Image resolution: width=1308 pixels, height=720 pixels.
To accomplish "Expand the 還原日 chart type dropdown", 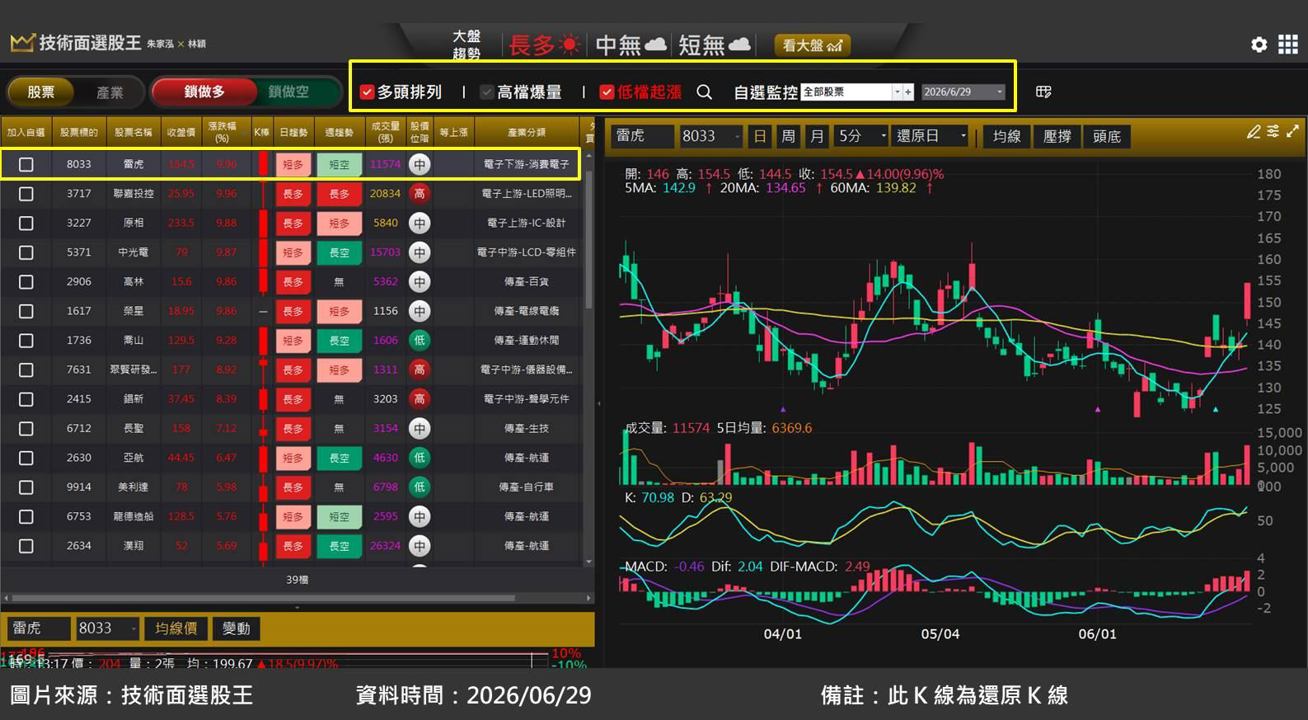I will (931, 136).
